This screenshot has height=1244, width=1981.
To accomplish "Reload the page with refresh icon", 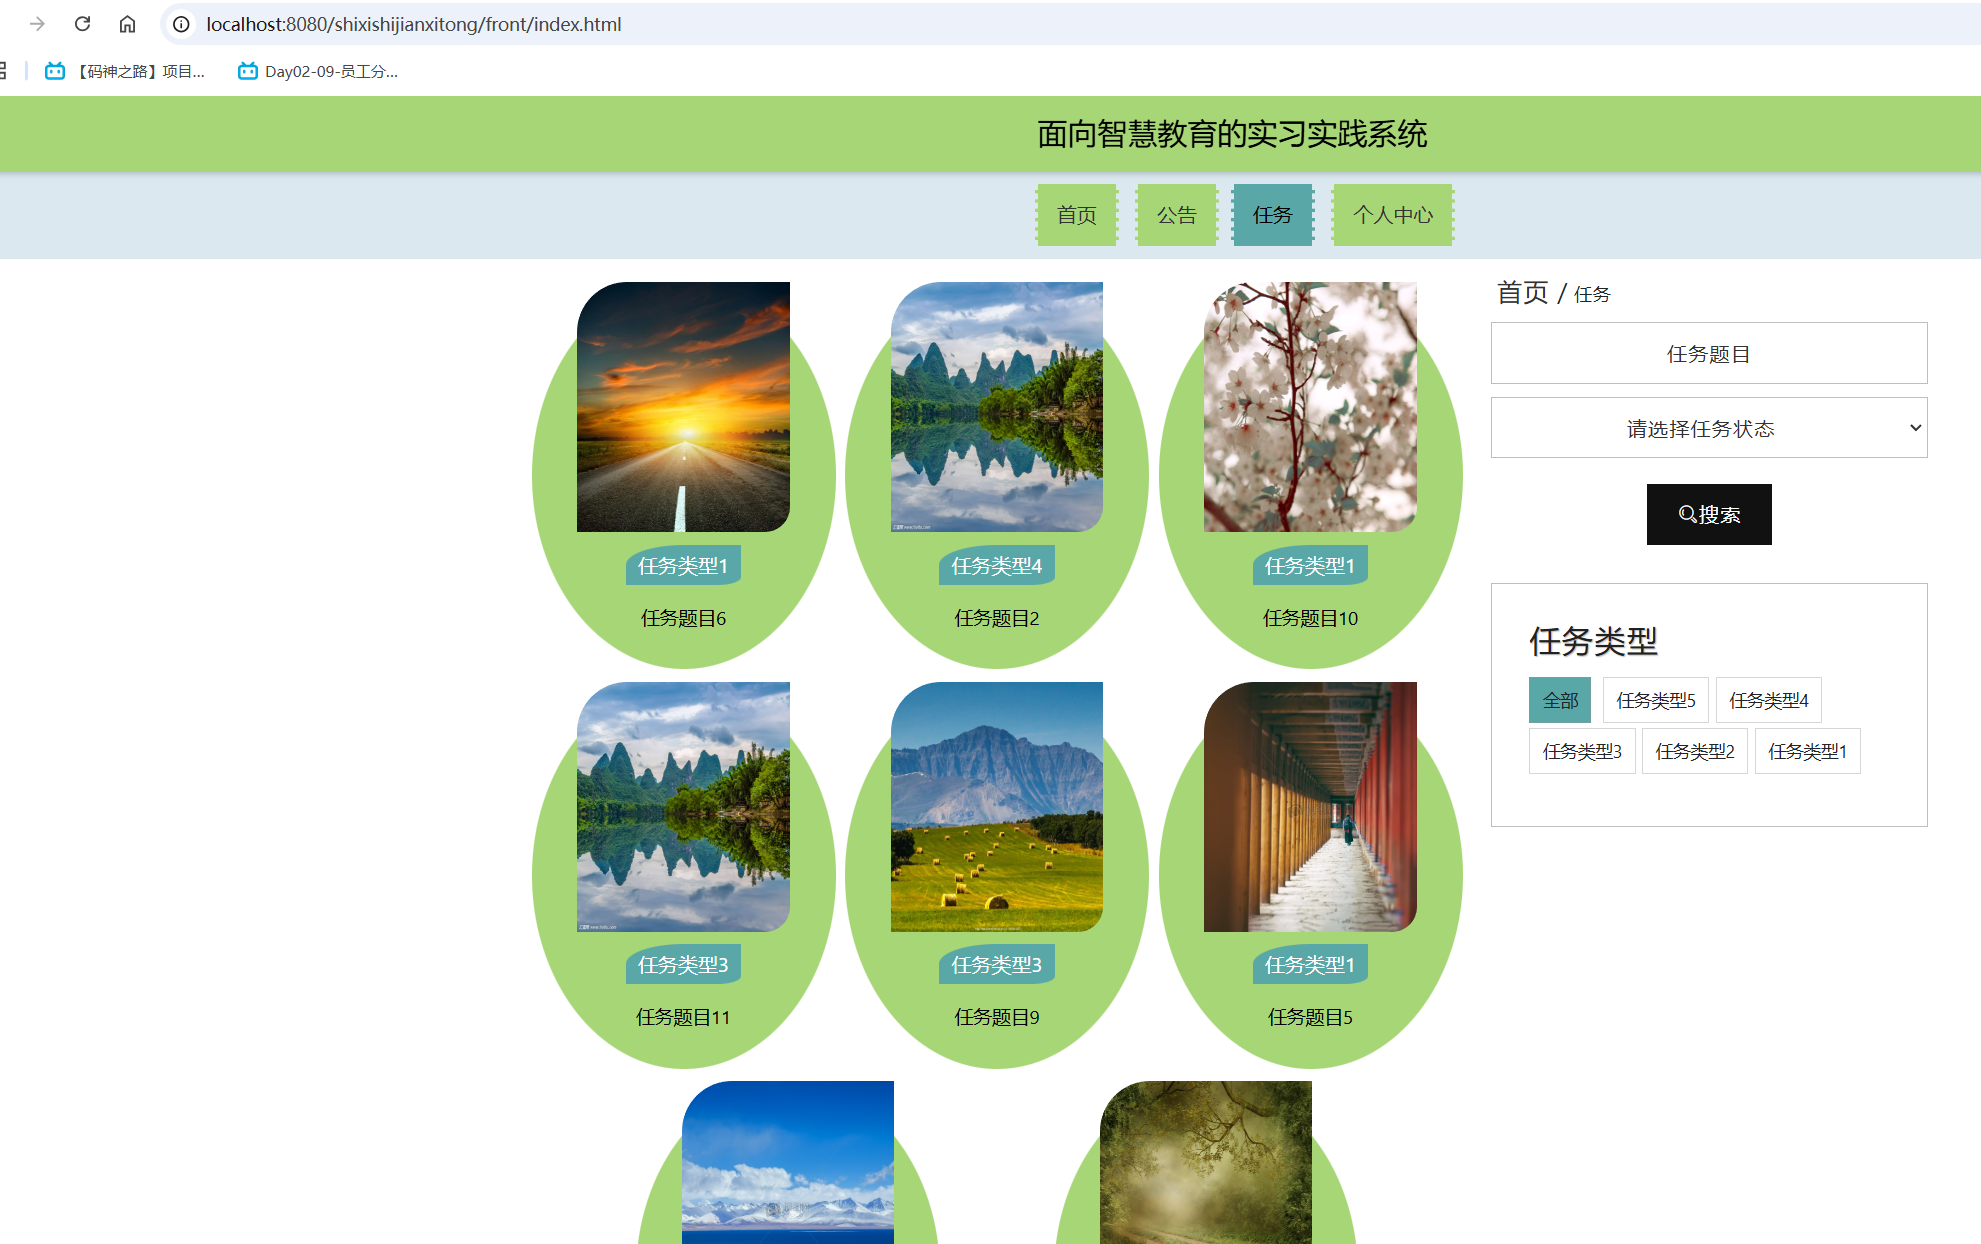I will pyautogui.click(x=83, y=24).
